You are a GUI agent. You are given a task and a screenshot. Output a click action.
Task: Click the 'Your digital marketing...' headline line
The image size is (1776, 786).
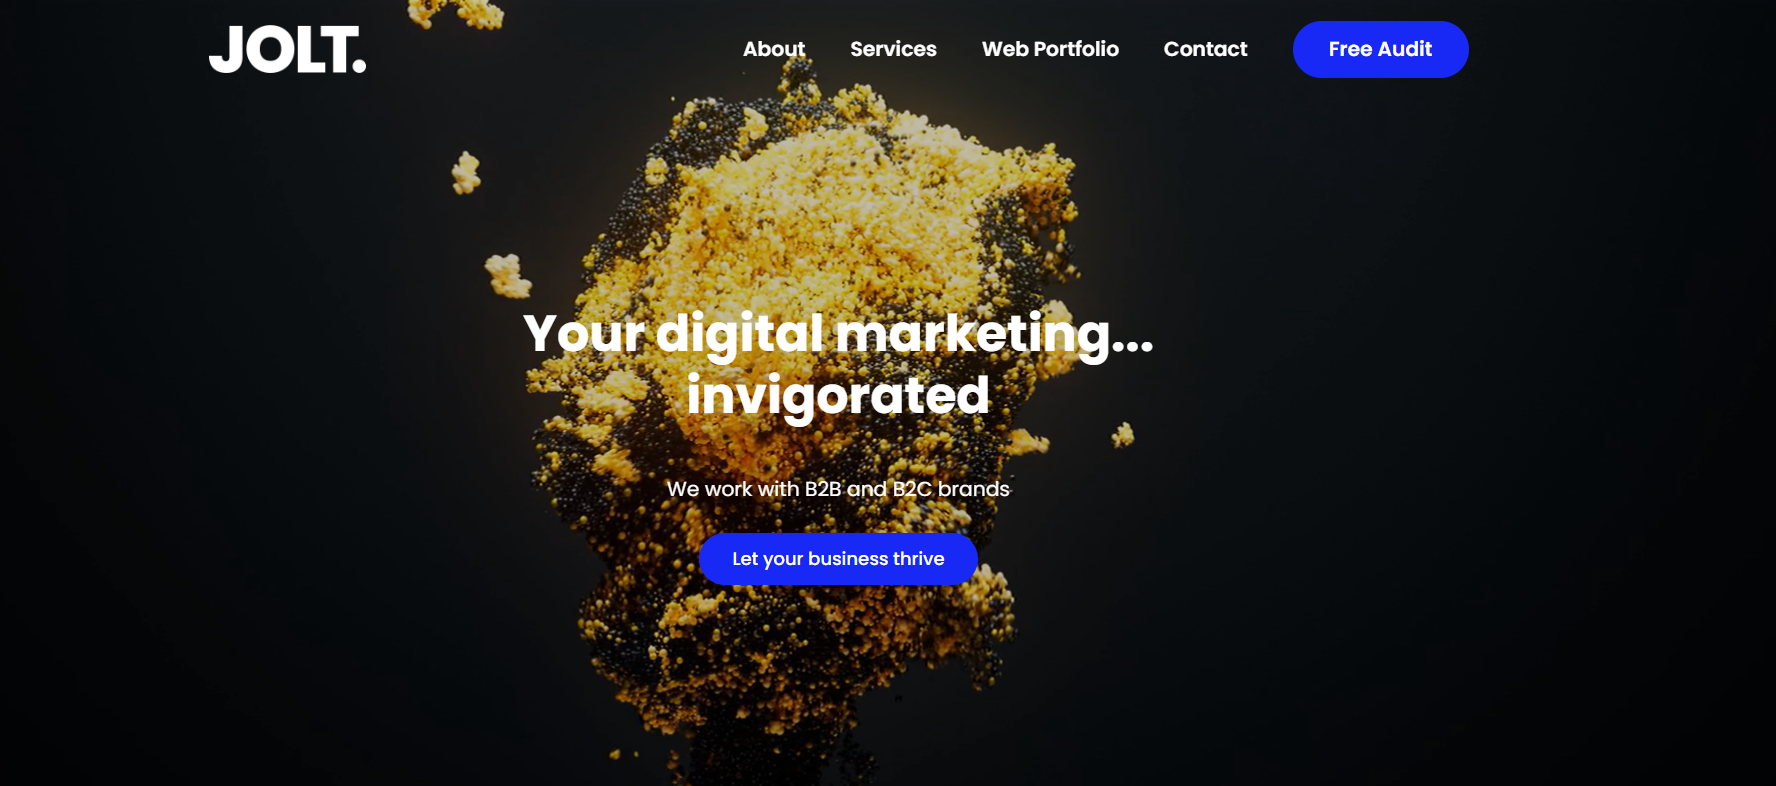point(838,334)
